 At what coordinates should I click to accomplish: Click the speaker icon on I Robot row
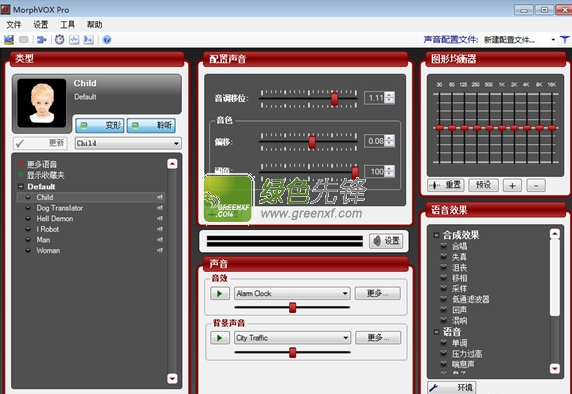click(160, 229)
